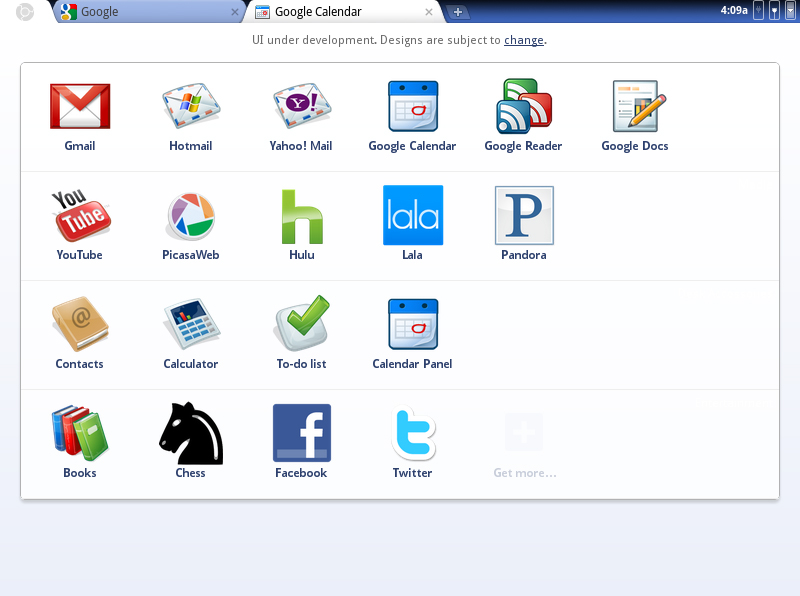Click the 'YouTube' text label

pos(79,255)
